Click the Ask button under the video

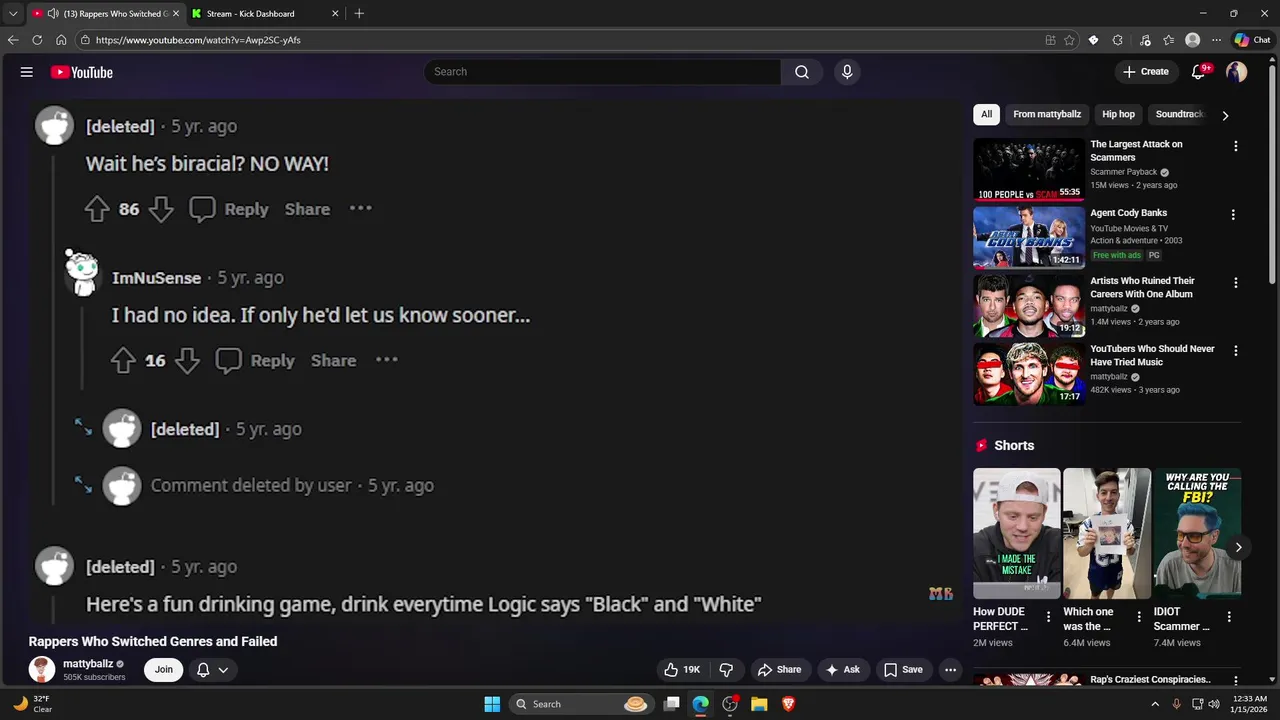(x=842, y=670)
